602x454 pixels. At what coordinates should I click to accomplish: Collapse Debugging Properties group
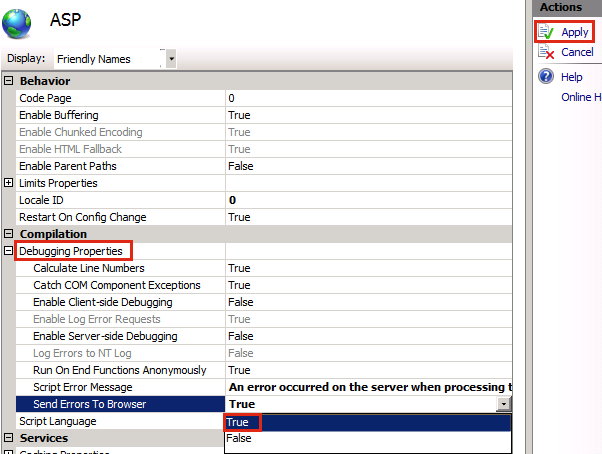coord(8,251)
